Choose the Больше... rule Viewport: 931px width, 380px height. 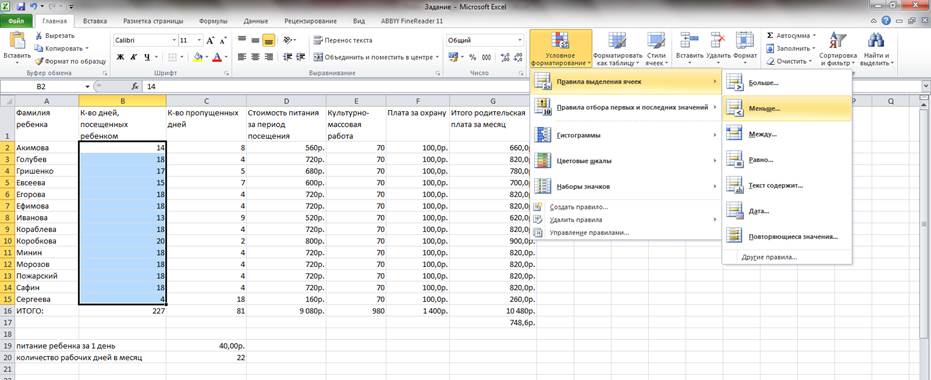[787, 83]
